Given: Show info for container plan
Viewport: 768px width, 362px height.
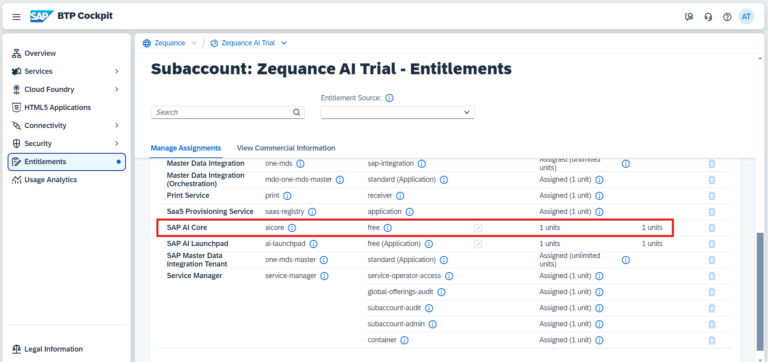Looking at the screenshot, I should click(404, 340).
